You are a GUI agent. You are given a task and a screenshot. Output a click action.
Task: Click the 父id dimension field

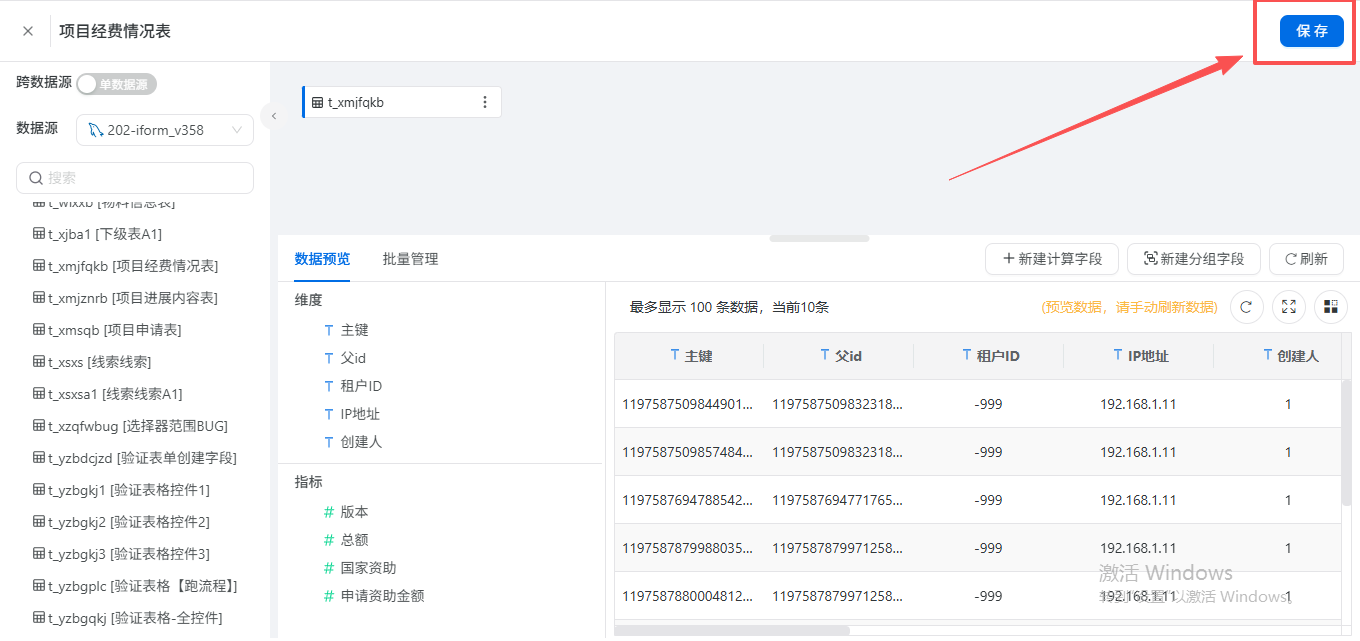point(353,358)
